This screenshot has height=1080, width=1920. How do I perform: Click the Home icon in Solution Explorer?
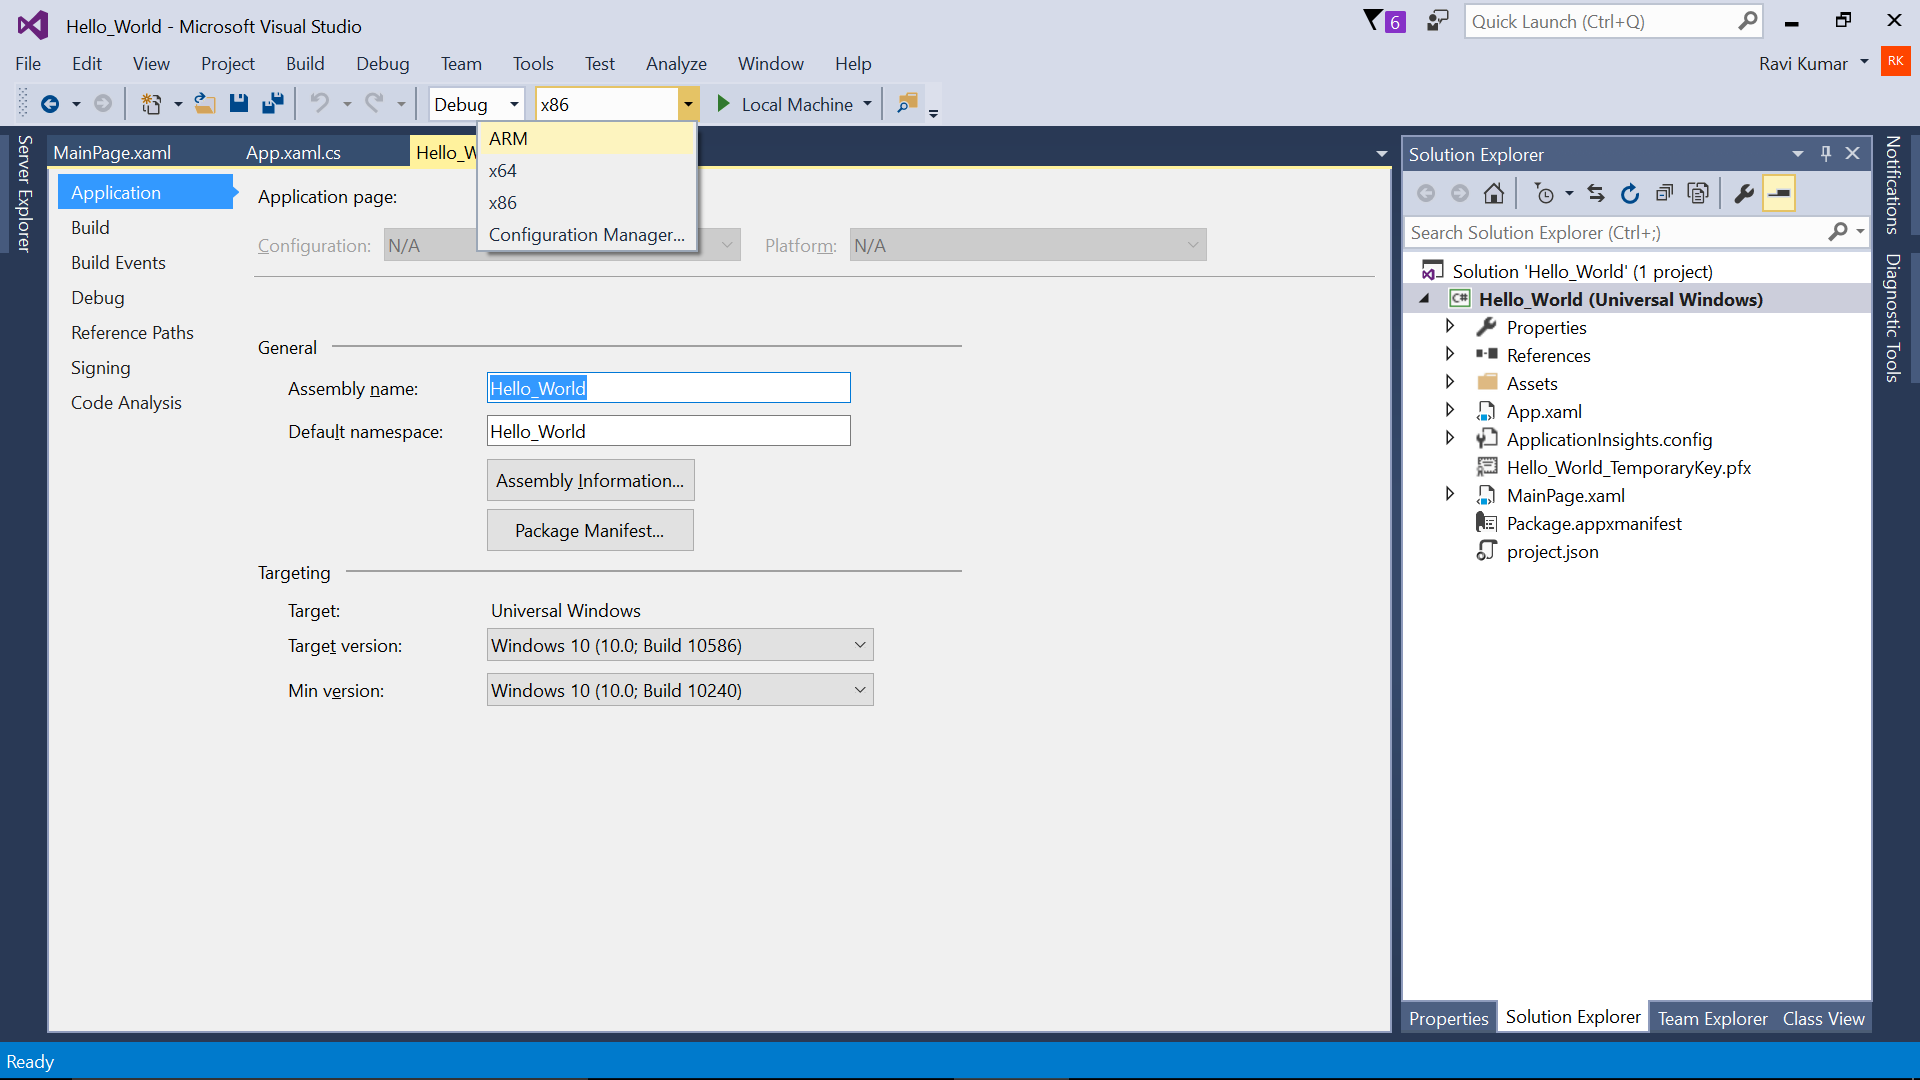pos(1494,194)
